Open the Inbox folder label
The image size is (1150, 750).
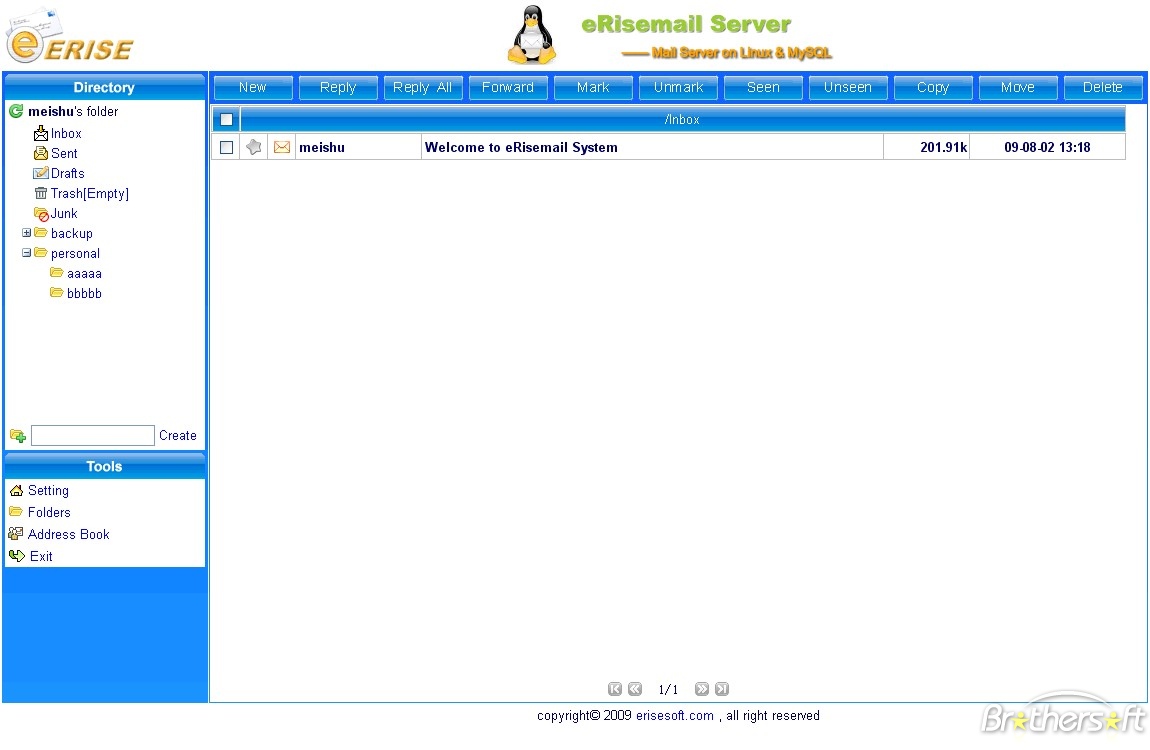[x=66, y=133]
